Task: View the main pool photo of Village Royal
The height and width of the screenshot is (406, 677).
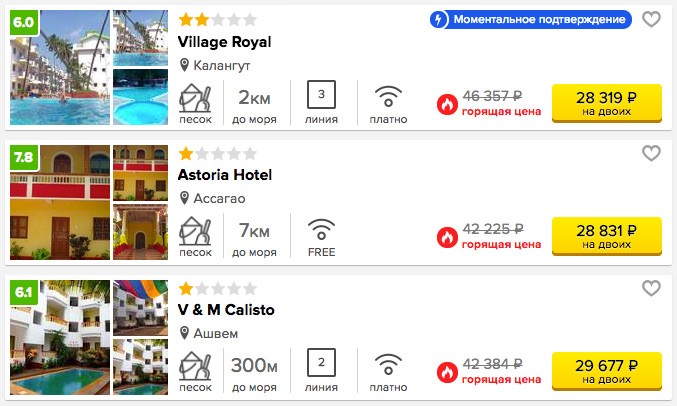Action: 60,67
